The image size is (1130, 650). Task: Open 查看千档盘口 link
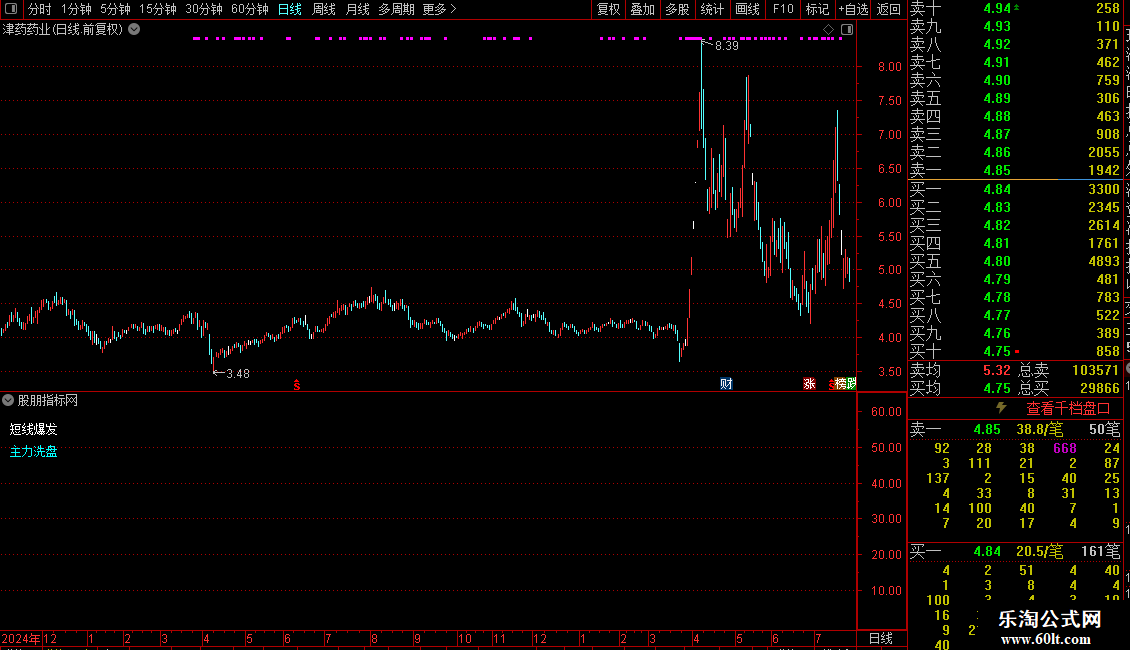(1068, 409)
